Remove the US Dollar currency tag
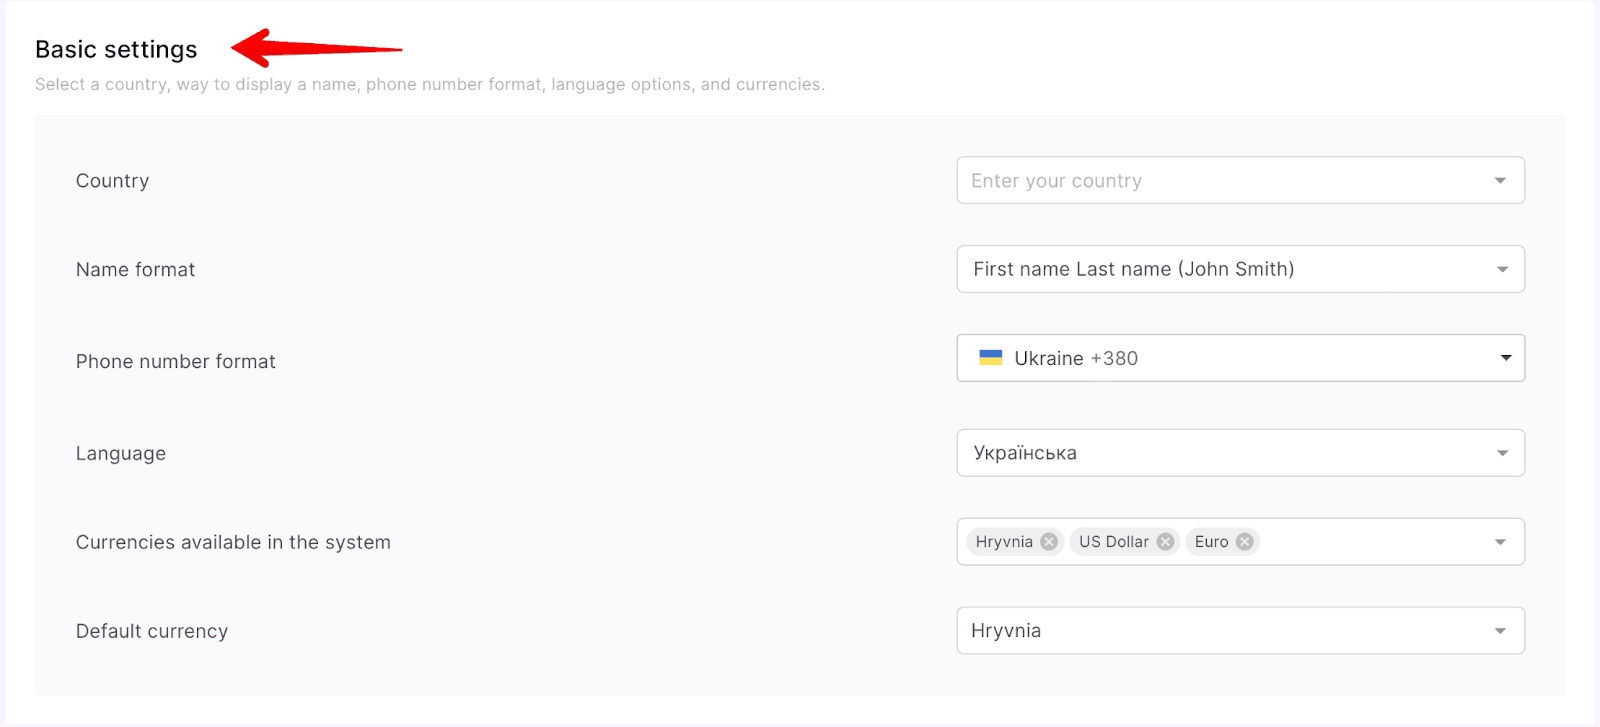This screenshot has height=727, width=1600. pyautogui.click(x=1165, y=542)
